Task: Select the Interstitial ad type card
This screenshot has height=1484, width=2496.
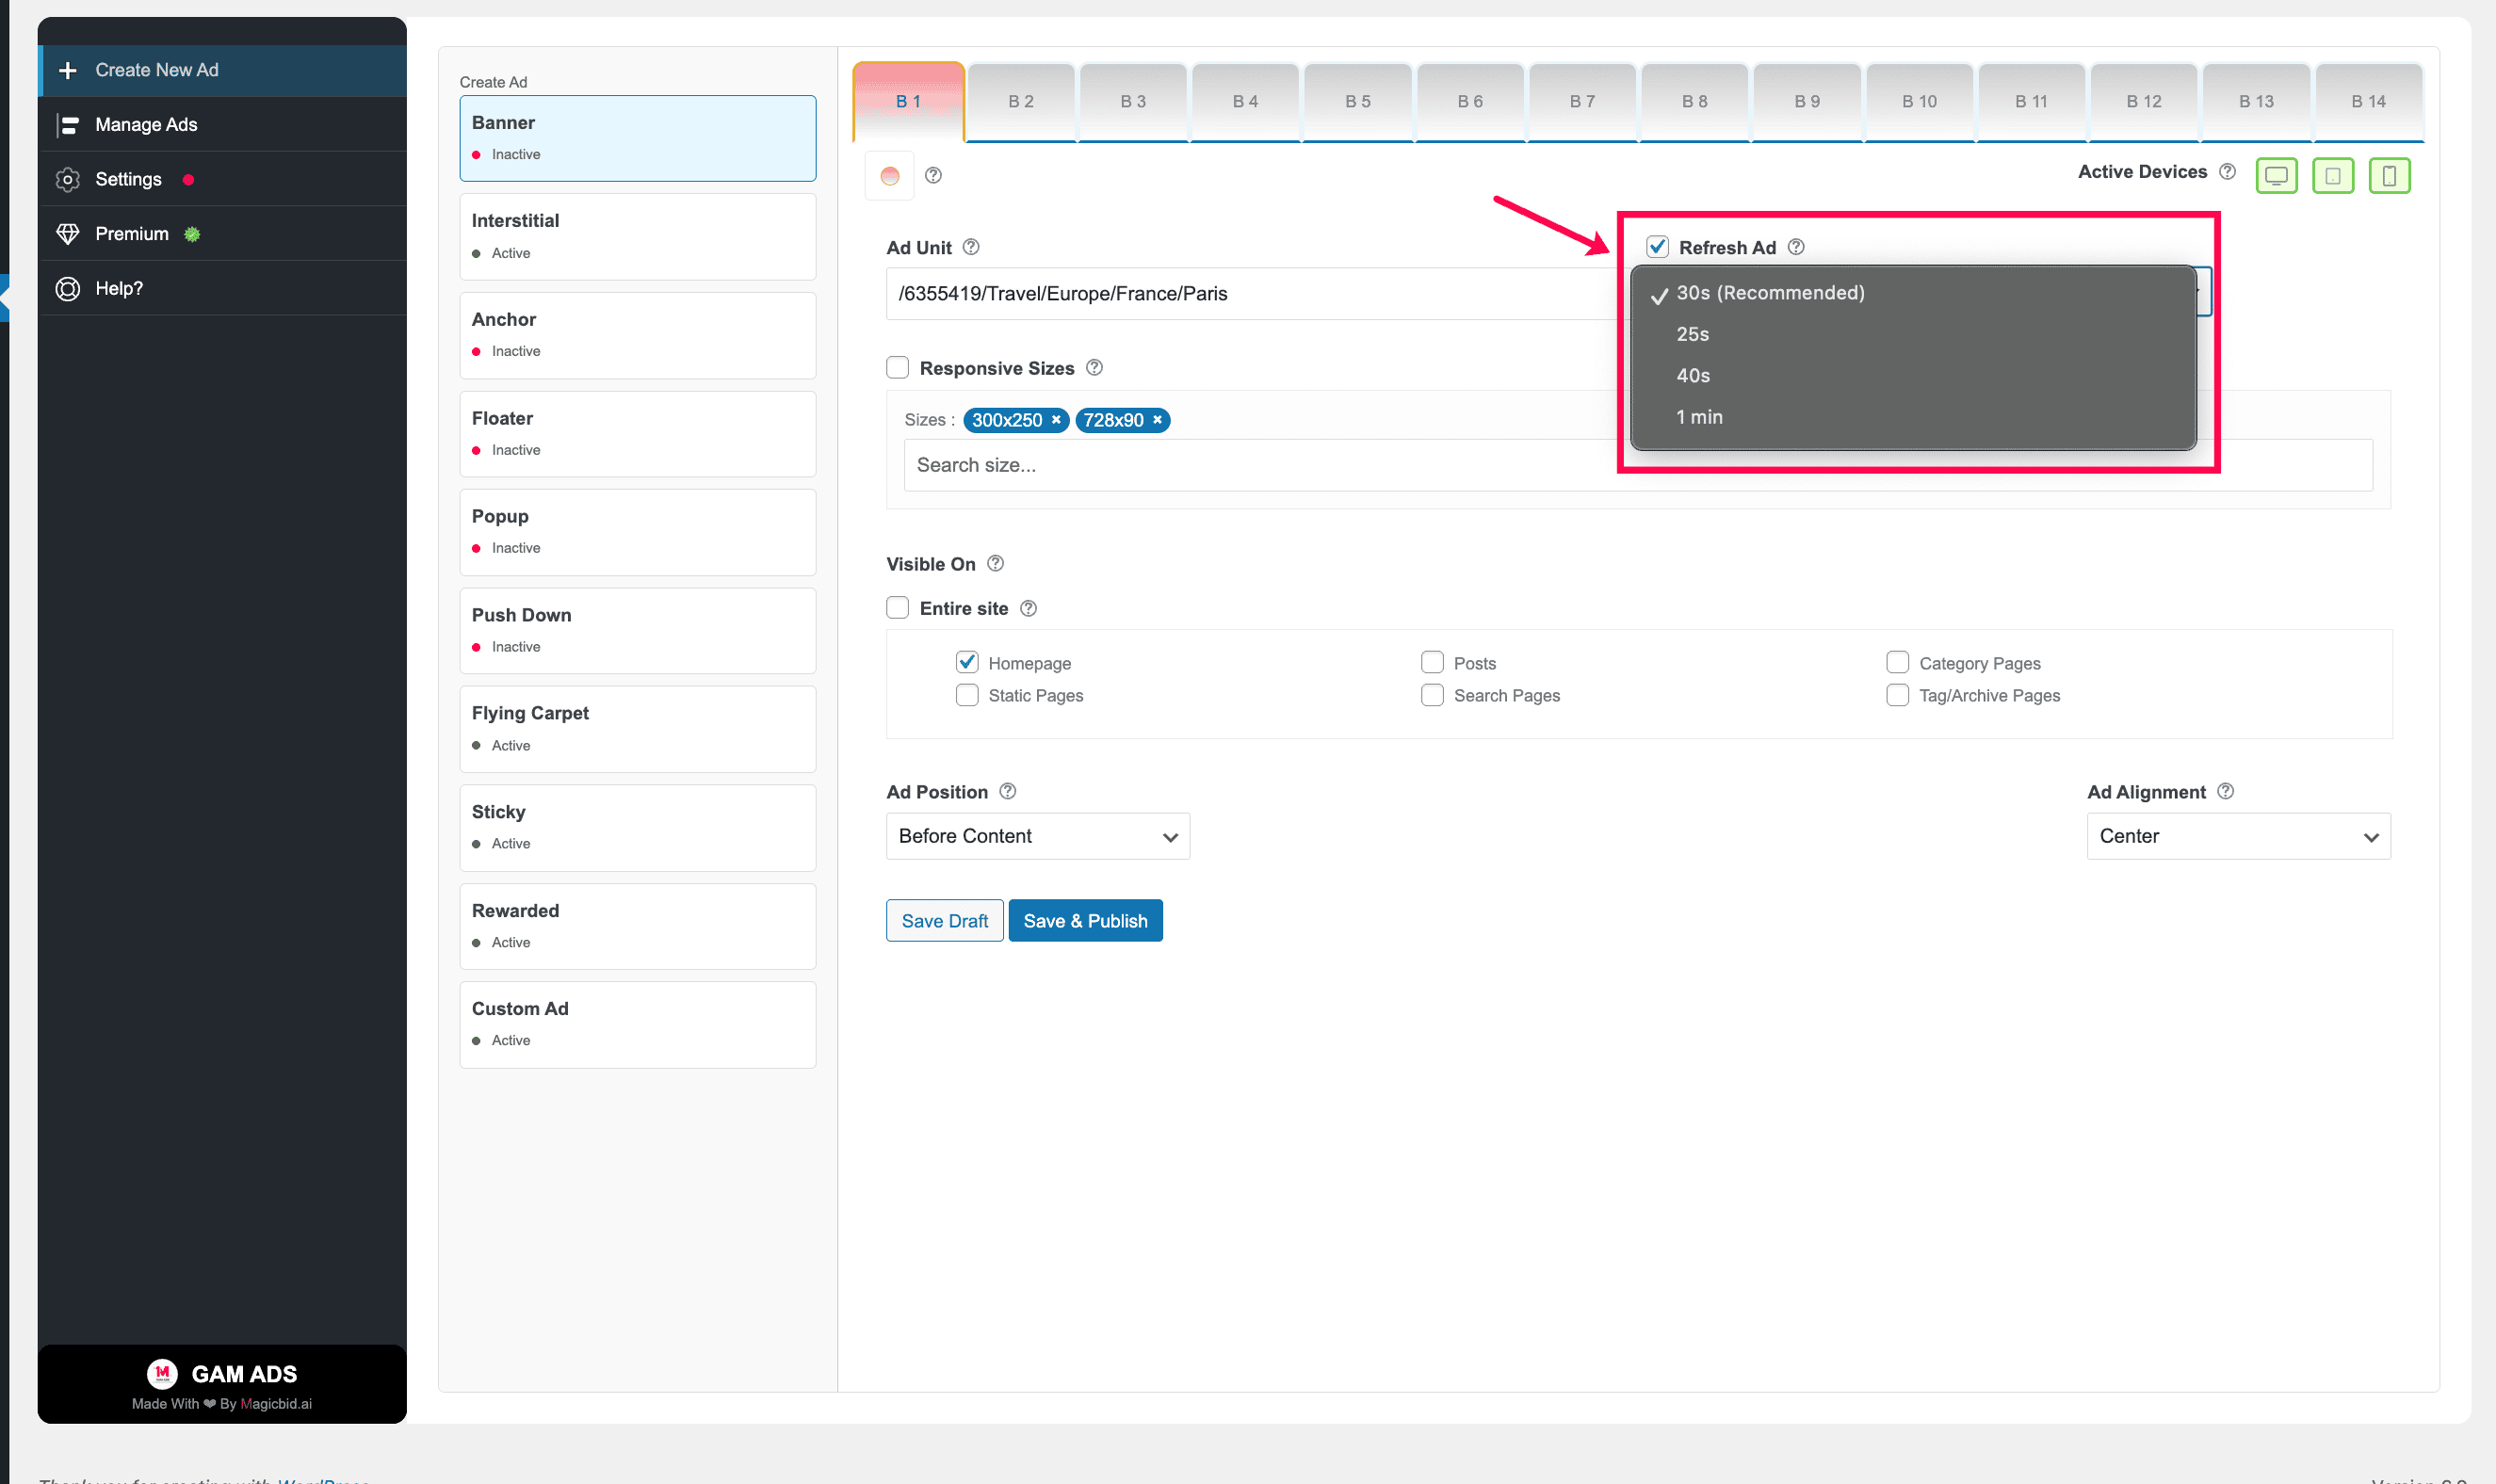Action: coord(638,237)
